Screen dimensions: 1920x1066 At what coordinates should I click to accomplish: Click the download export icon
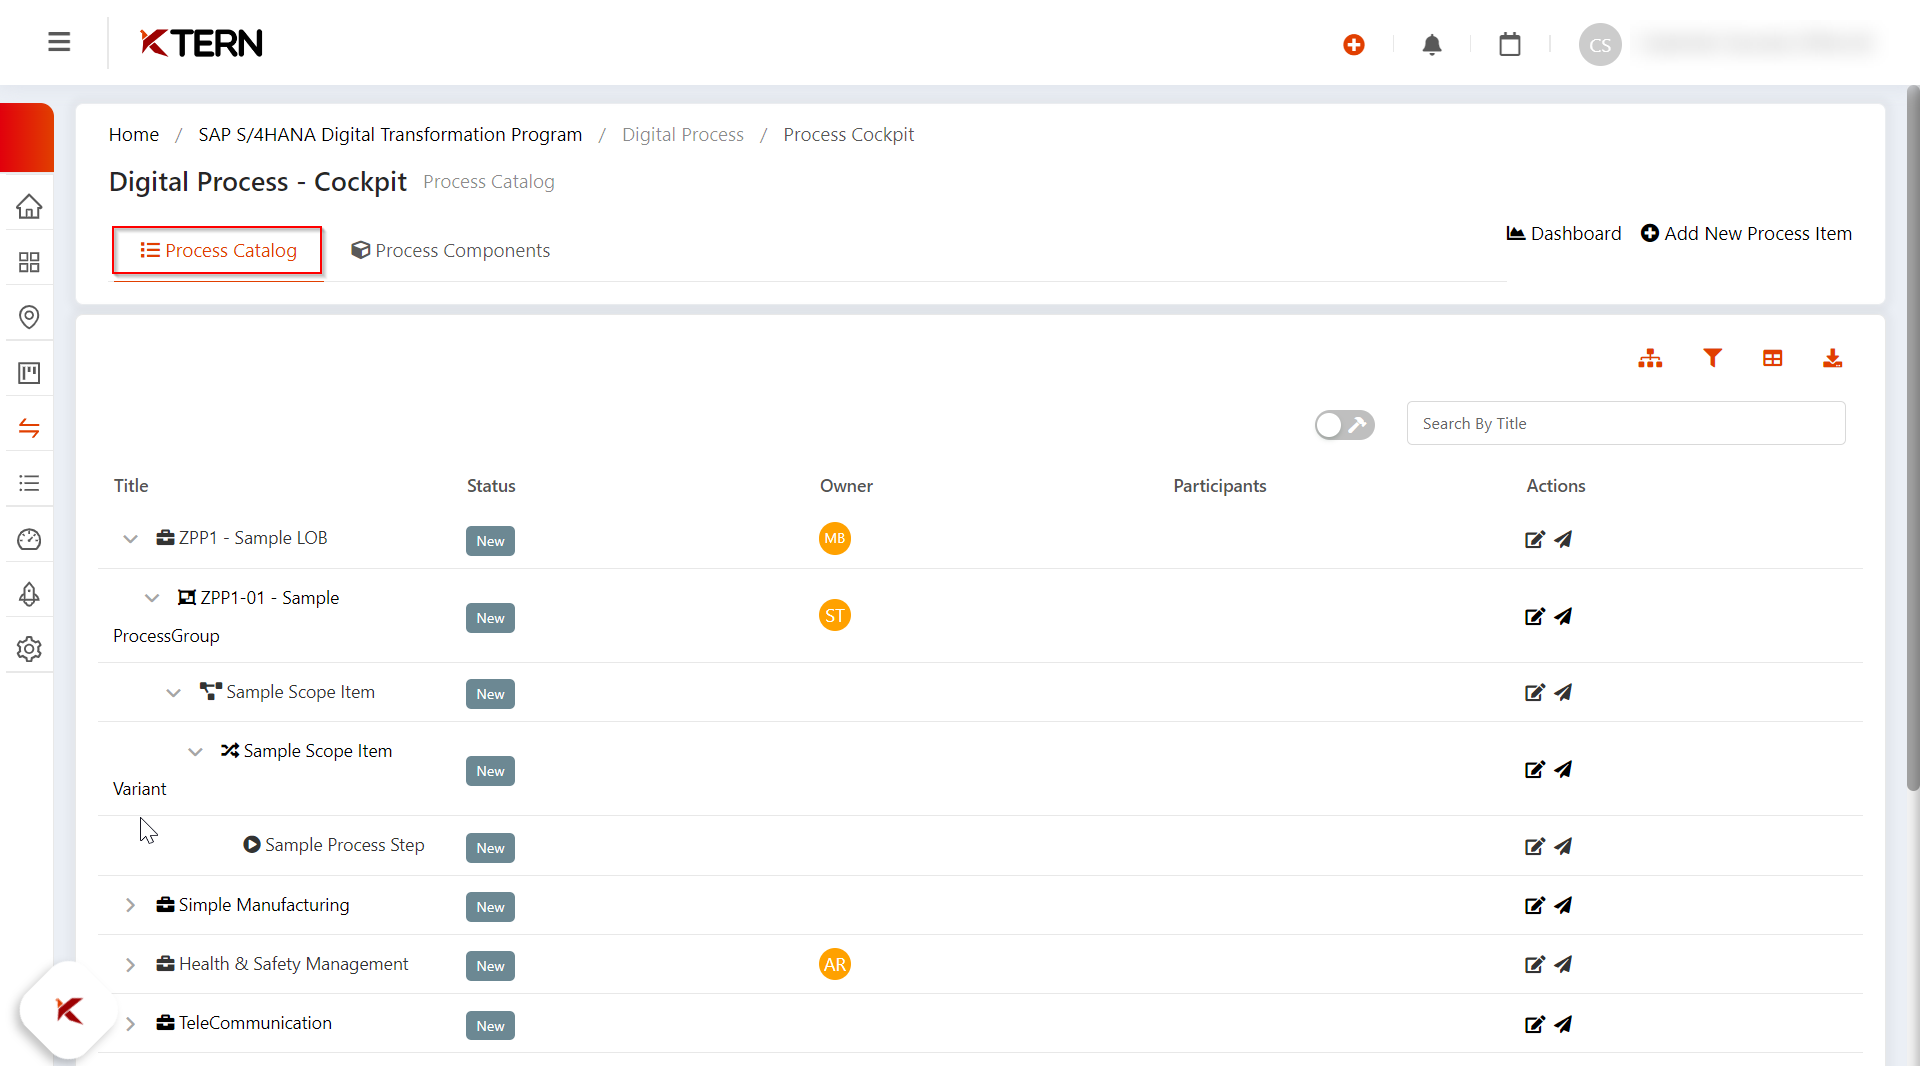tap(1832, 358)
